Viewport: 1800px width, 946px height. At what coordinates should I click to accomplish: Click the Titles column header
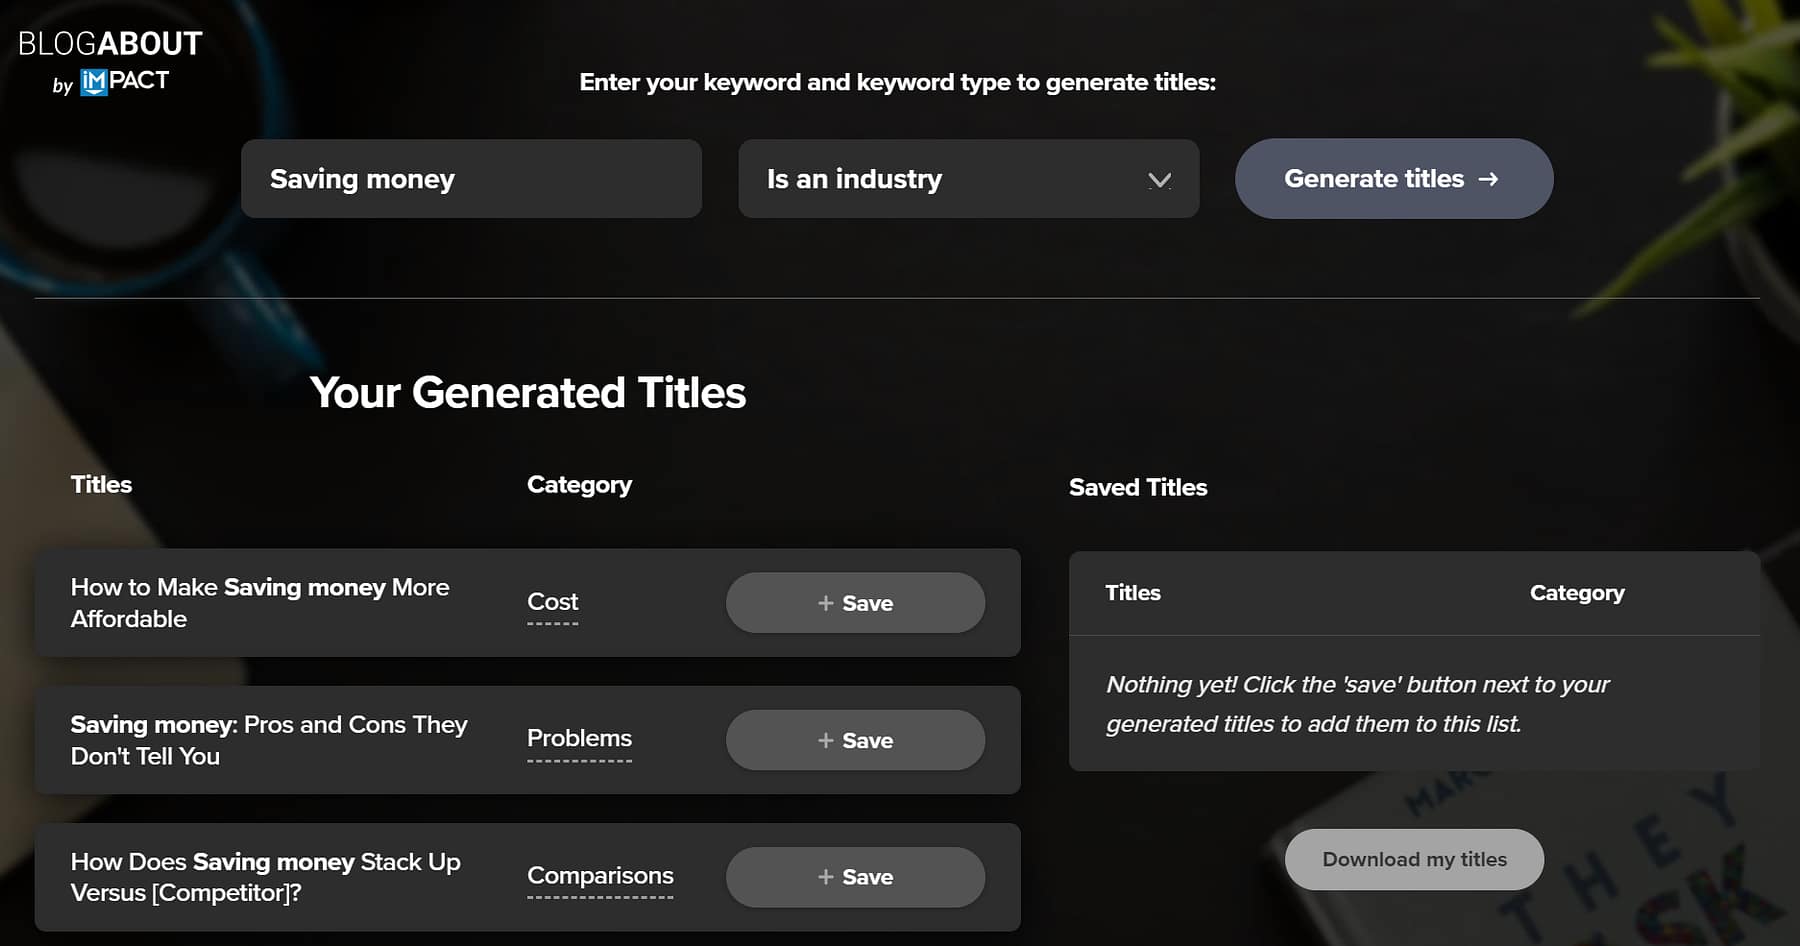[101, 484]
